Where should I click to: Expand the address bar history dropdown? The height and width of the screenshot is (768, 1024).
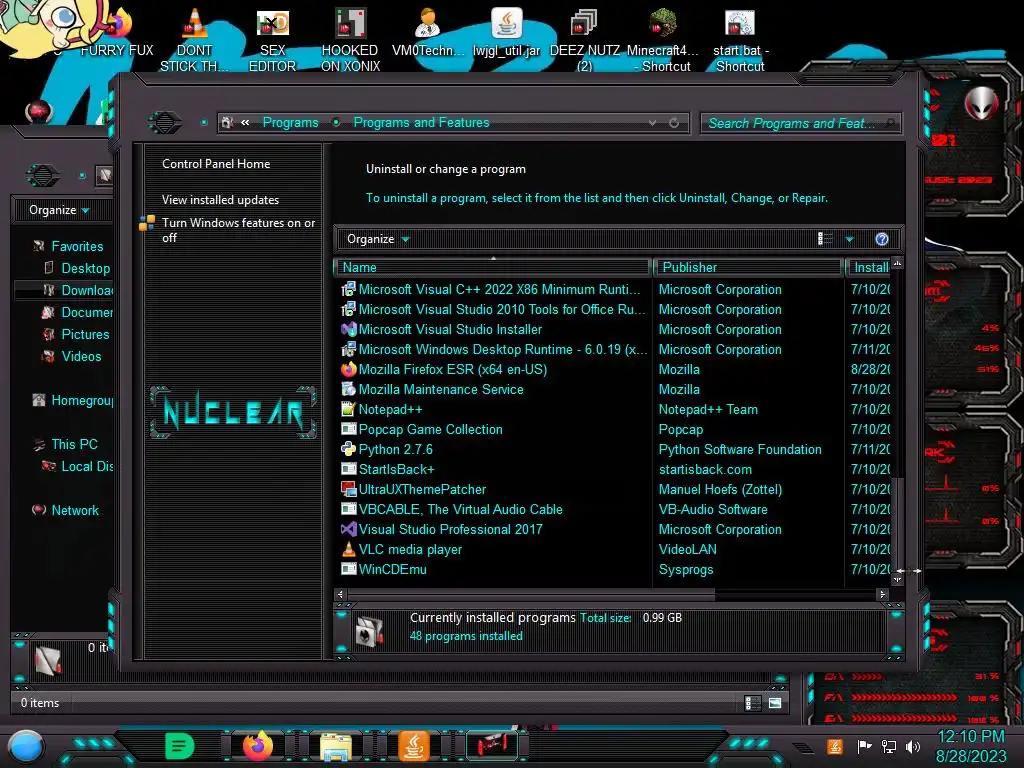(x=652, y=123)
